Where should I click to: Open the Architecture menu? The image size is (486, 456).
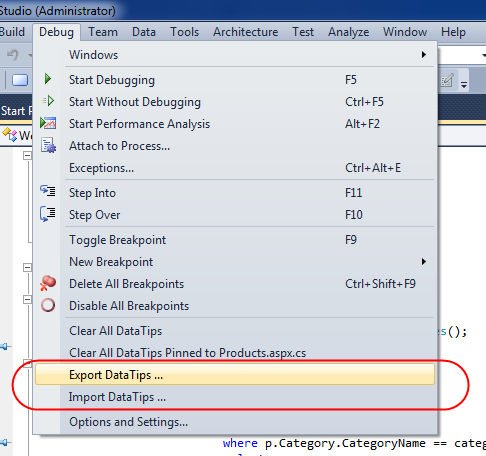click(x=245, y=32)
